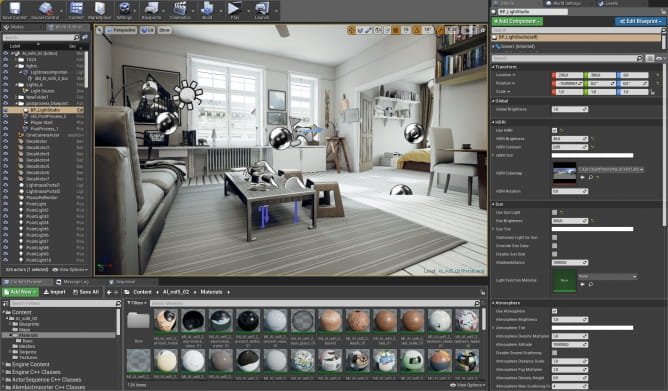Viewport: 668px width, 391px height.
Task: Click the World Outliner search field
Action: pos(41,37)
